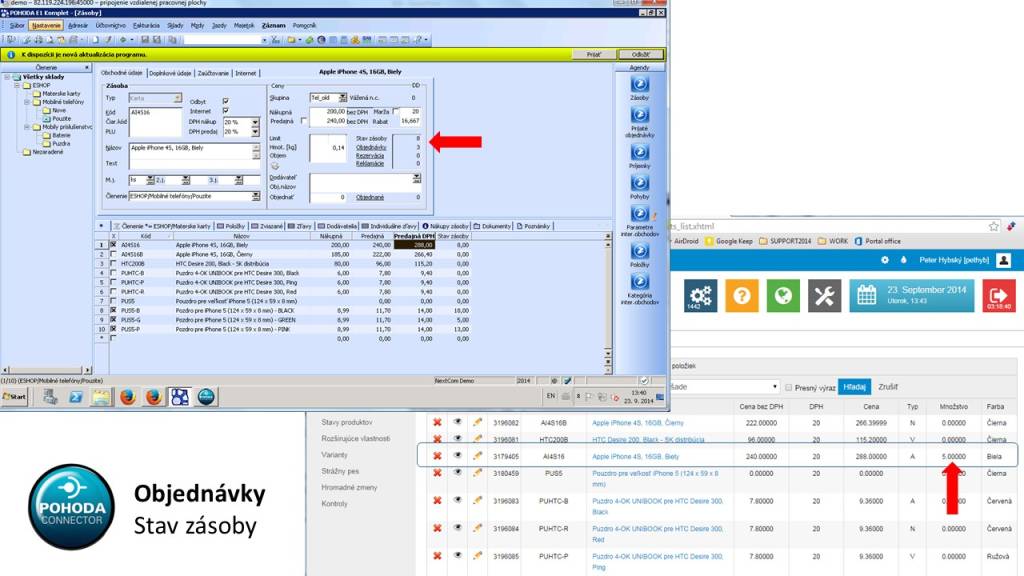Toggle the X checkbox for row AI4S16B
The image size is (1024, 576).
[113, 254]
